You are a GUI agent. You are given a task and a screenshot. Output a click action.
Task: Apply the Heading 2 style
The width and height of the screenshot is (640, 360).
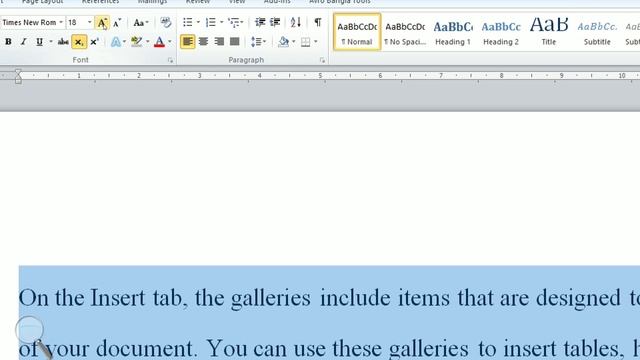click(501, 32)
